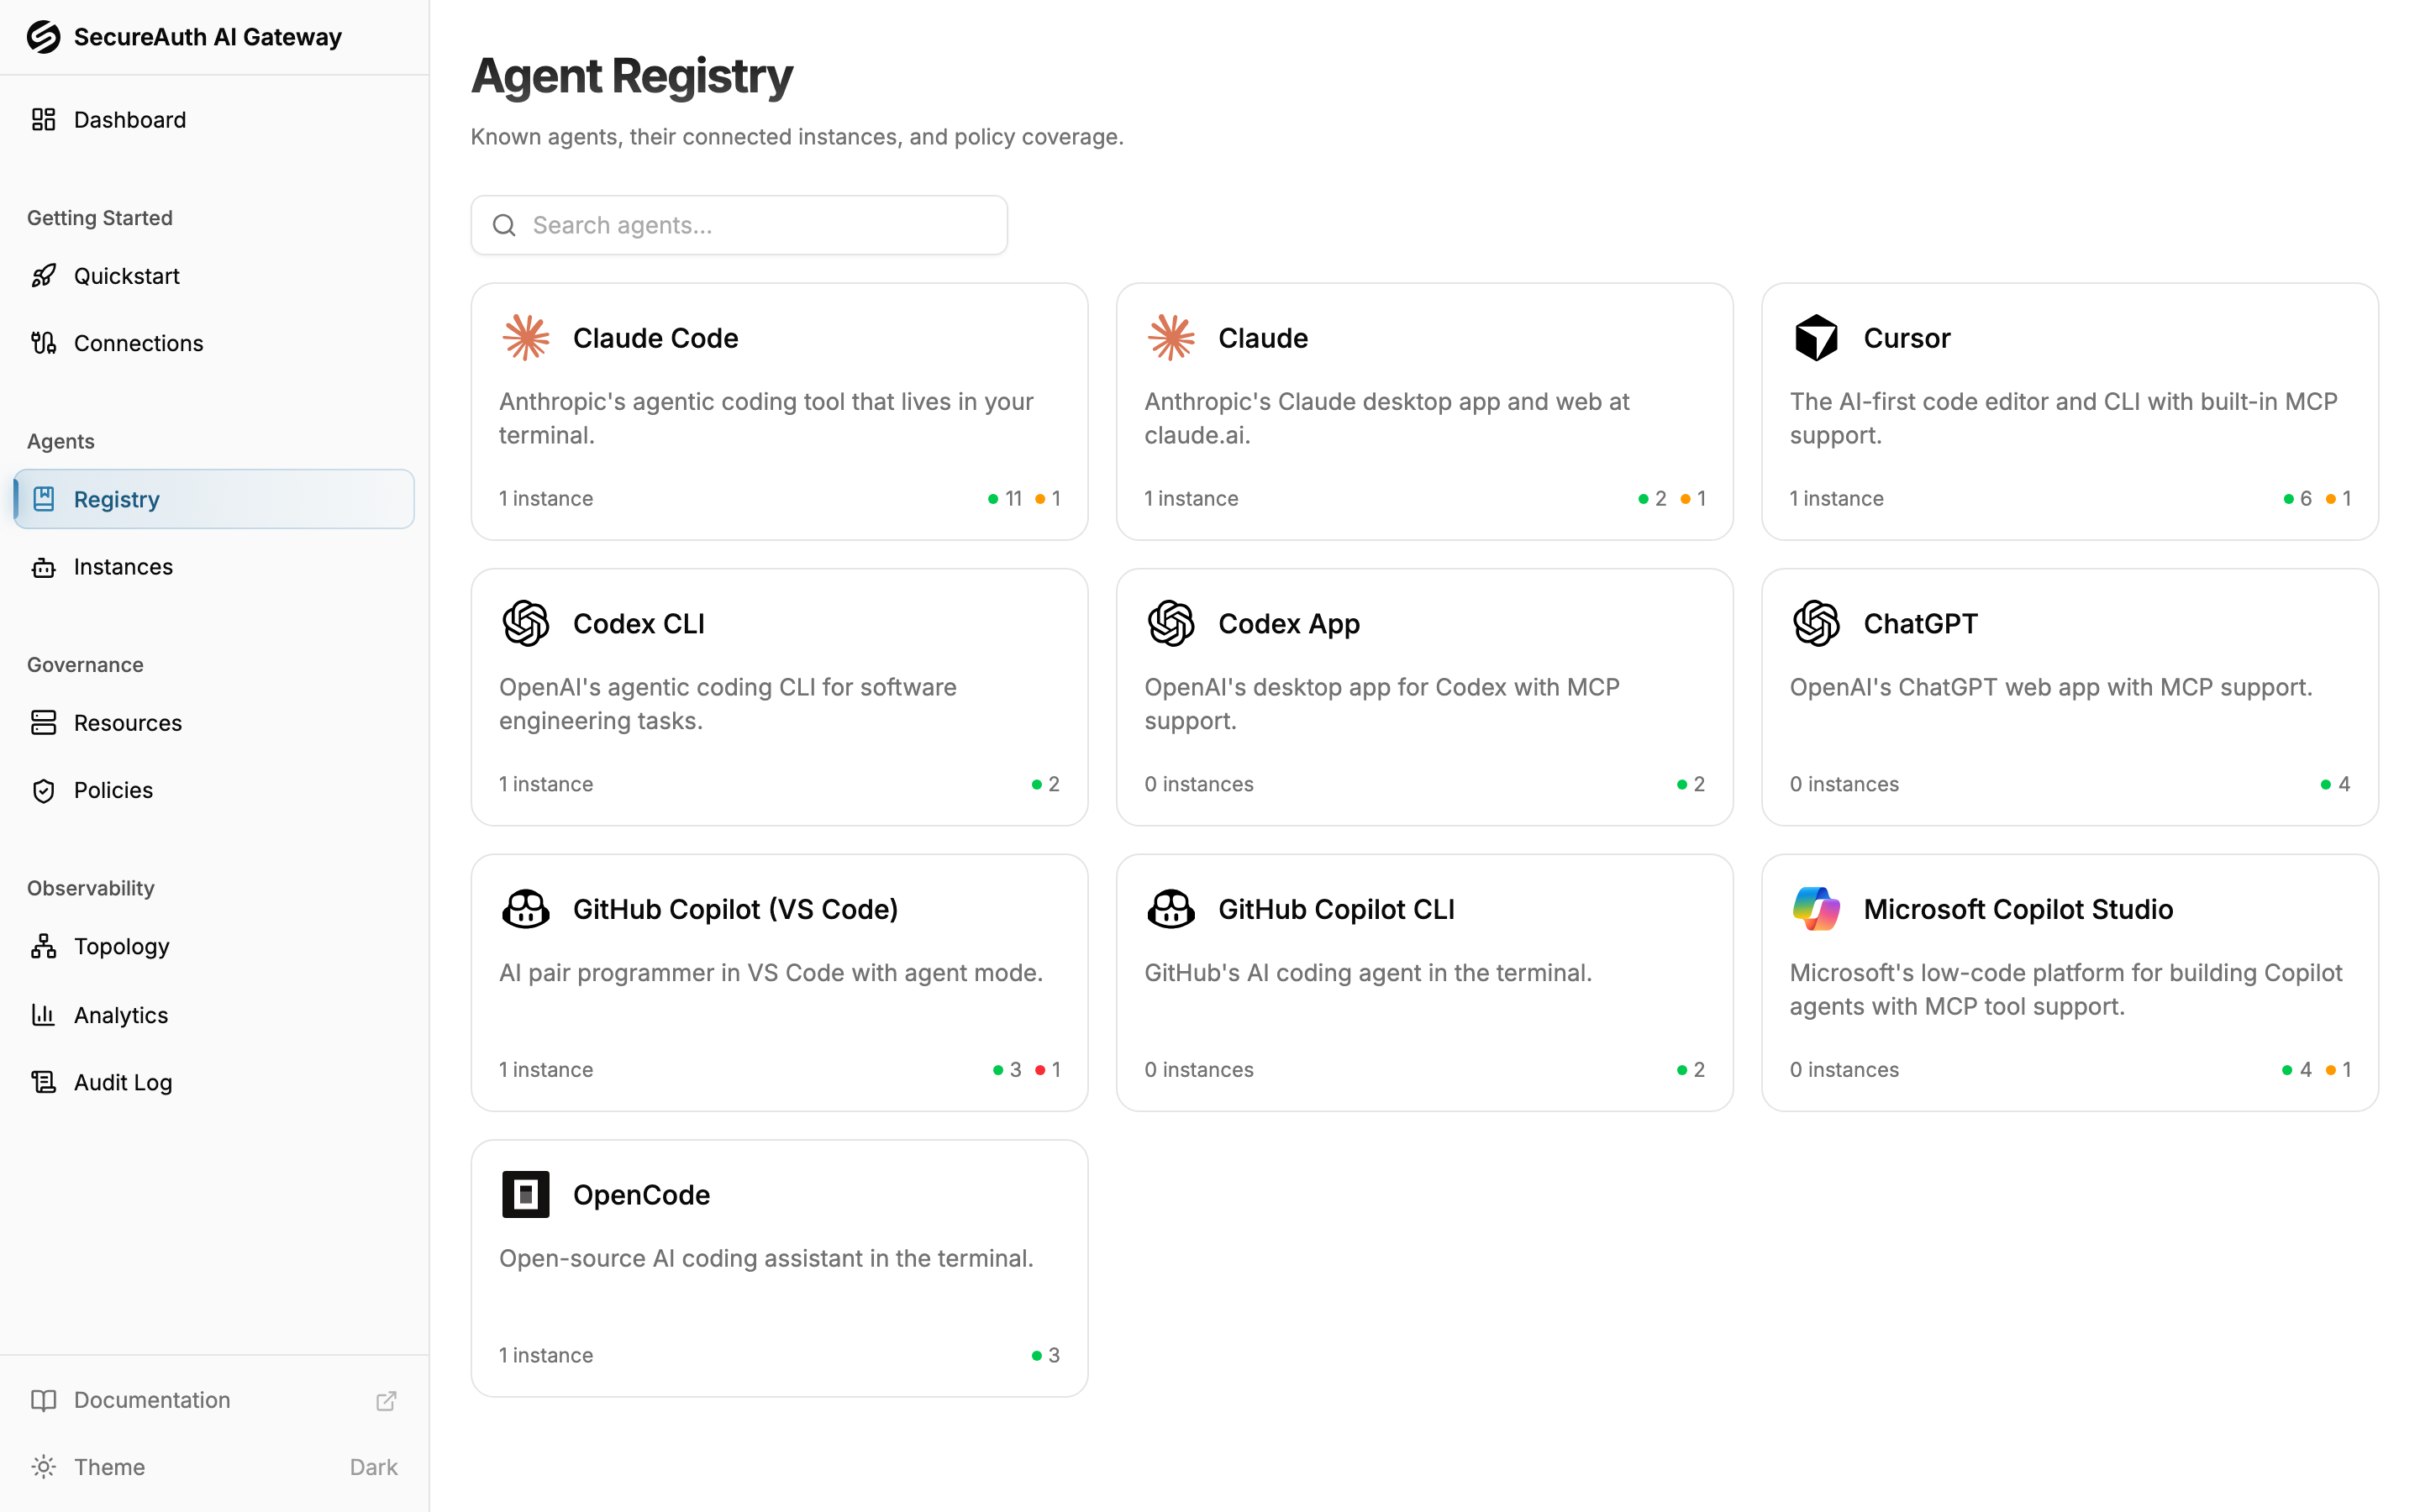Go to Analytics
Screen dimensions: 2420x1512
(x=214, y=1015)
